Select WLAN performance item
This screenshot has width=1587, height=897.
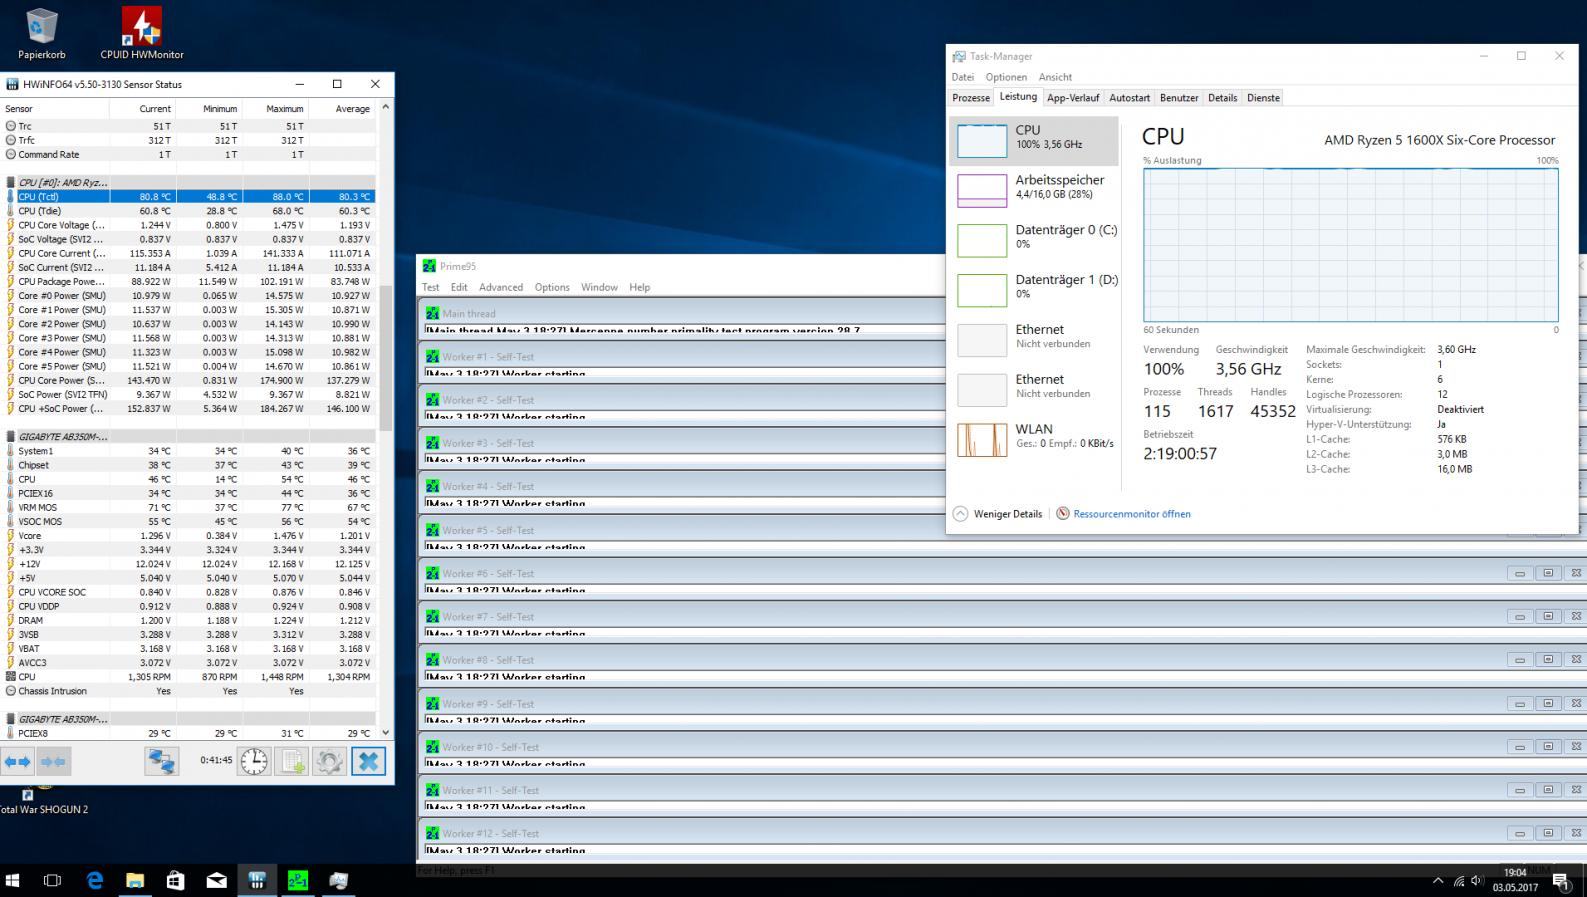1034,439
